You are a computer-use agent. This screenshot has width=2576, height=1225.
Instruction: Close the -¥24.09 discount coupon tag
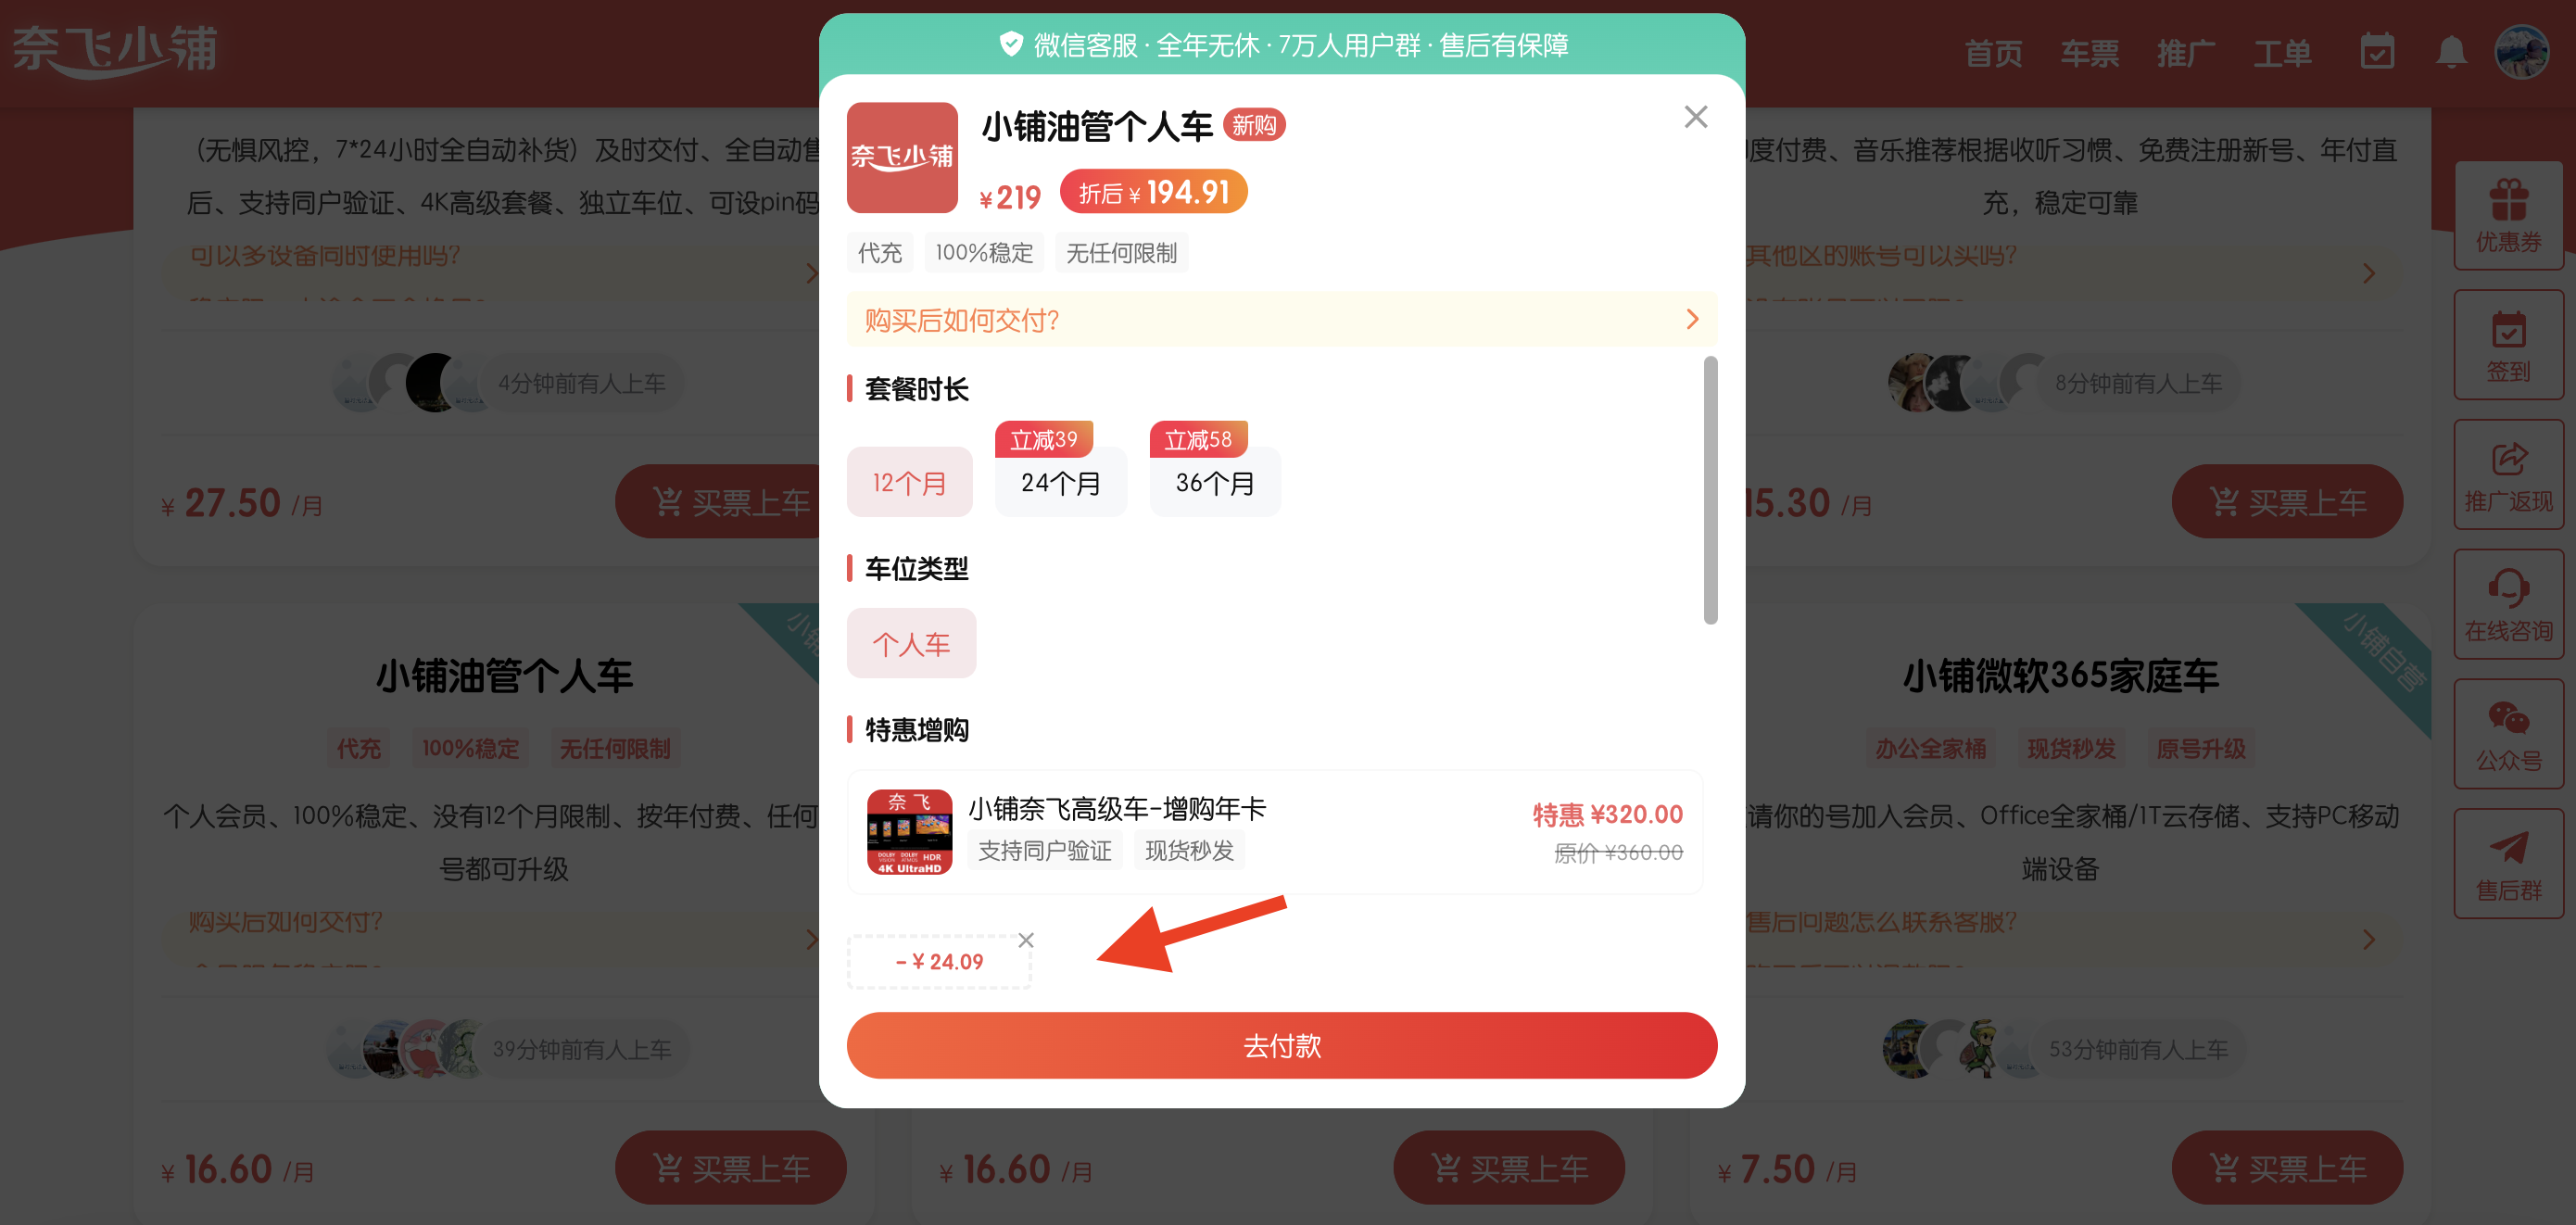[1025, 940]
